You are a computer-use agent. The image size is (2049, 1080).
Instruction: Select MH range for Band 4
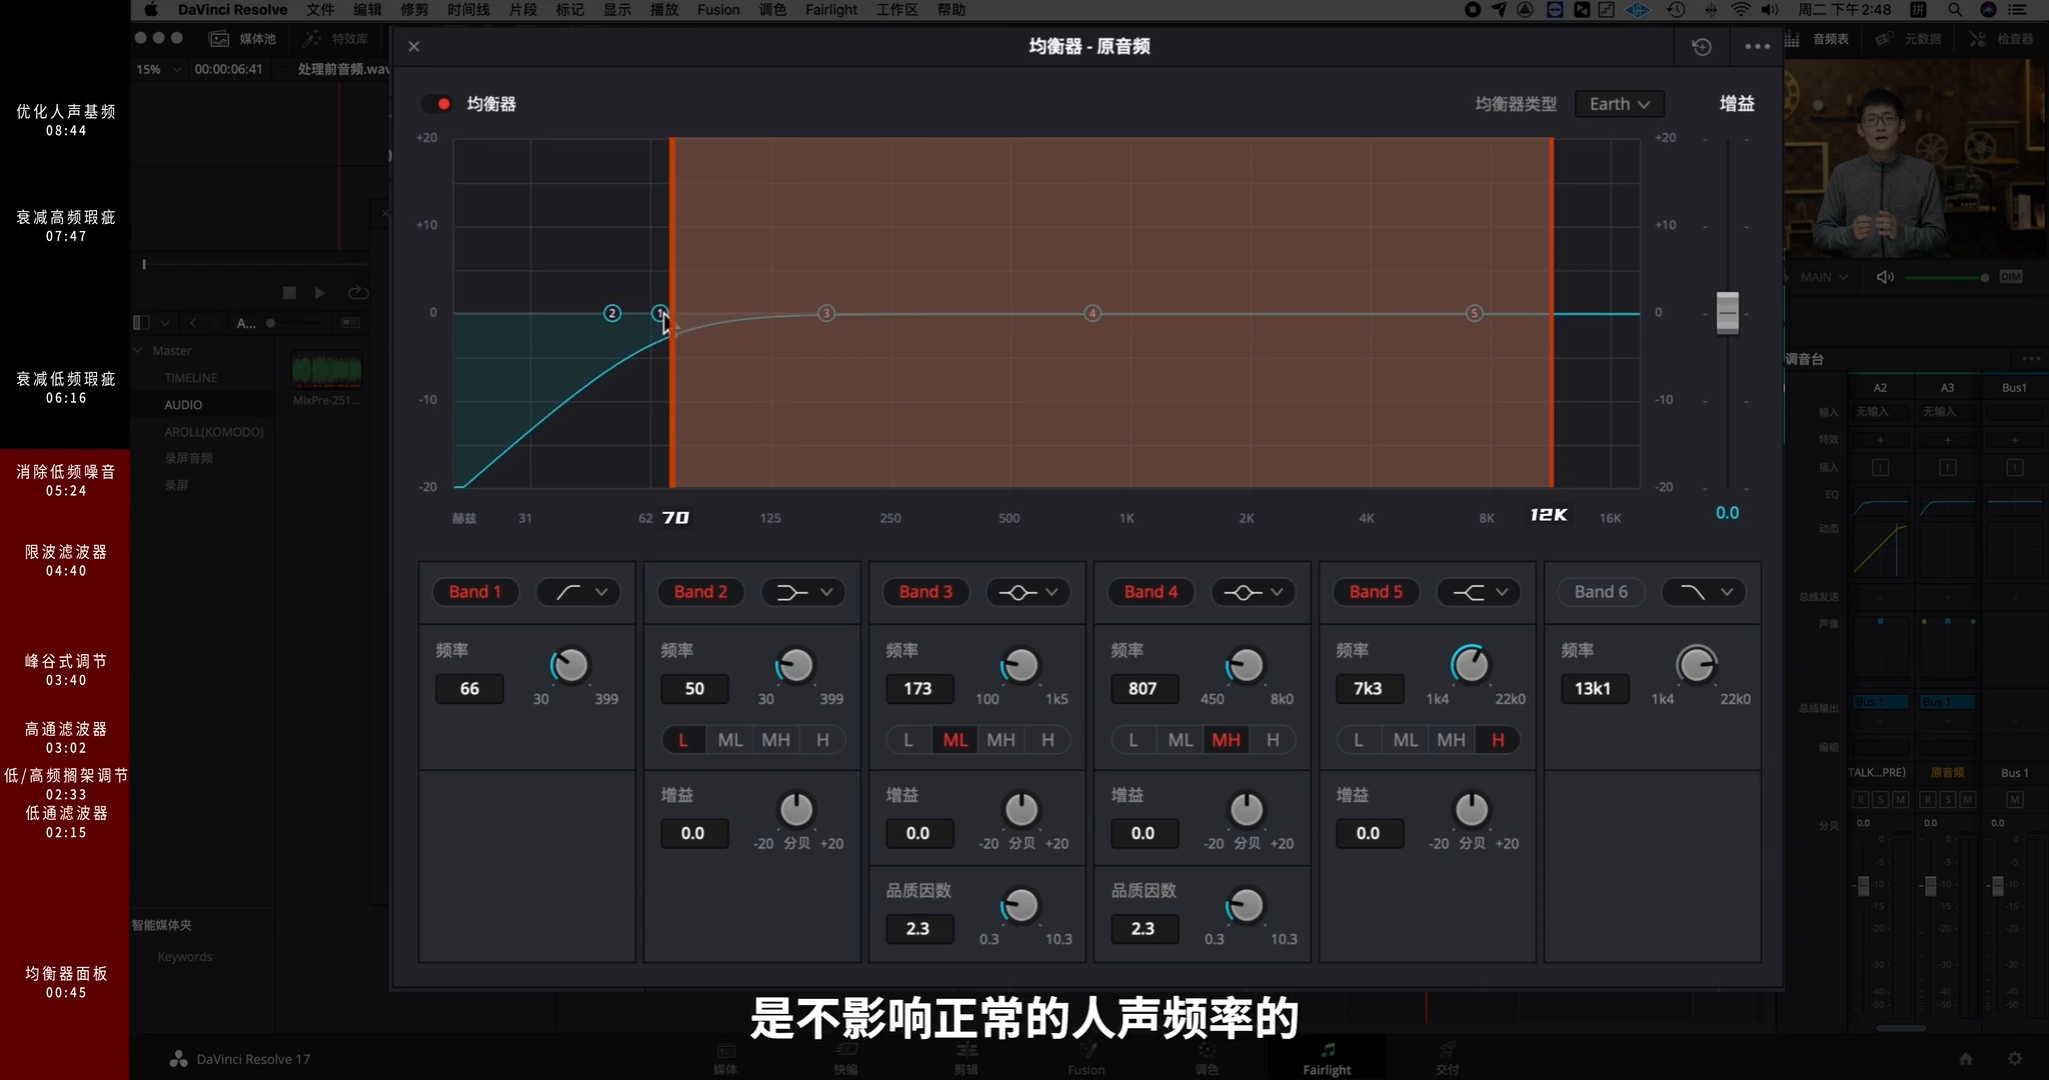[x=1226, y=740]
